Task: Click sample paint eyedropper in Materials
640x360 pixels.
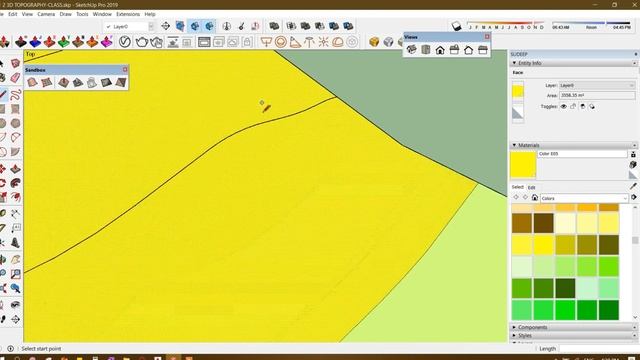Action: point(633,186)
